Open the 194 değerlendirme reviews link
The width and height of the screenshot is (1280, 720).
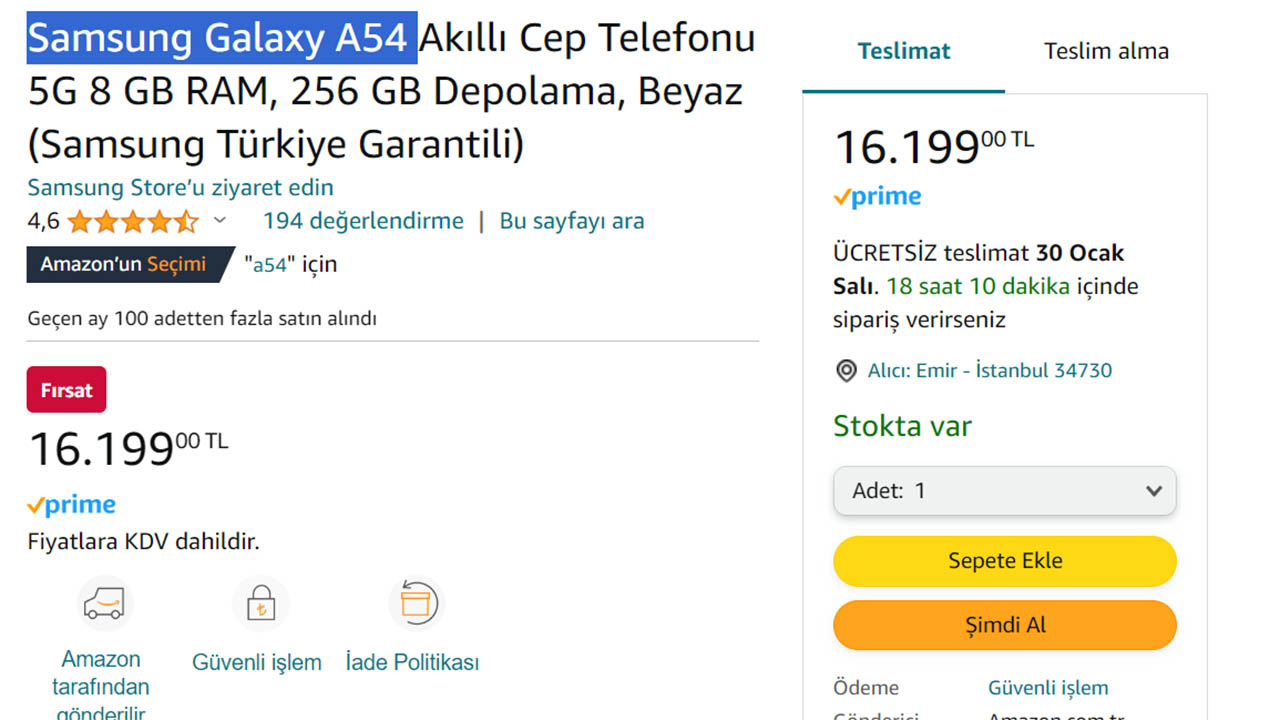tap(363, 220)
